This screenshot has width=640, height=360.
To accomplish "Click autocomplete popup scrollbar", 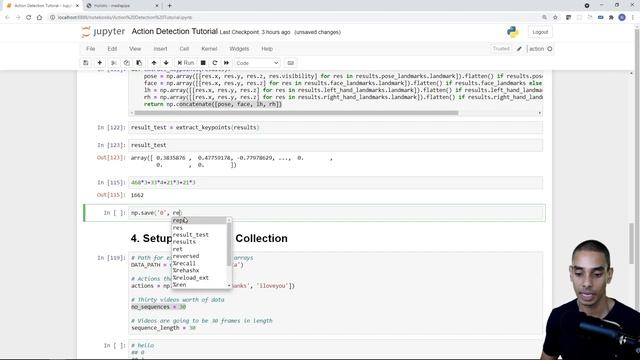I will click(x=229, y=245).
